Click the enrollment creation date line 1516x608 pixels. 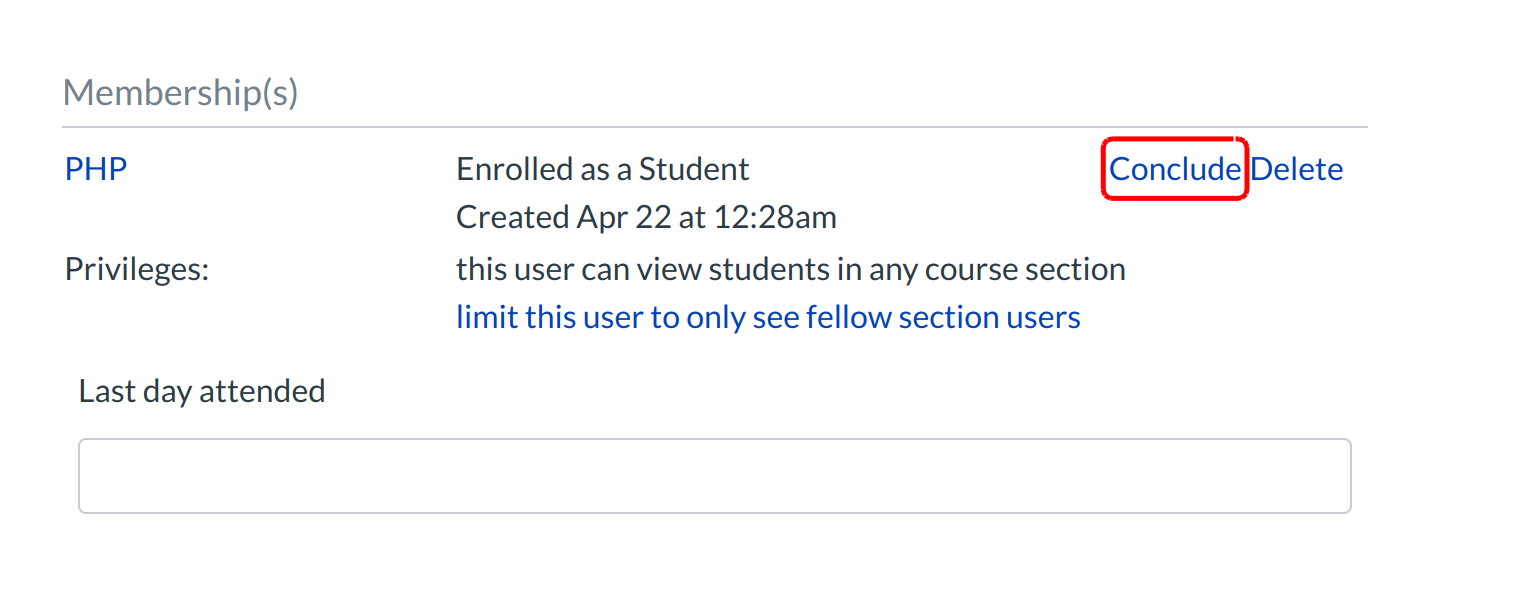coord(646,217)
